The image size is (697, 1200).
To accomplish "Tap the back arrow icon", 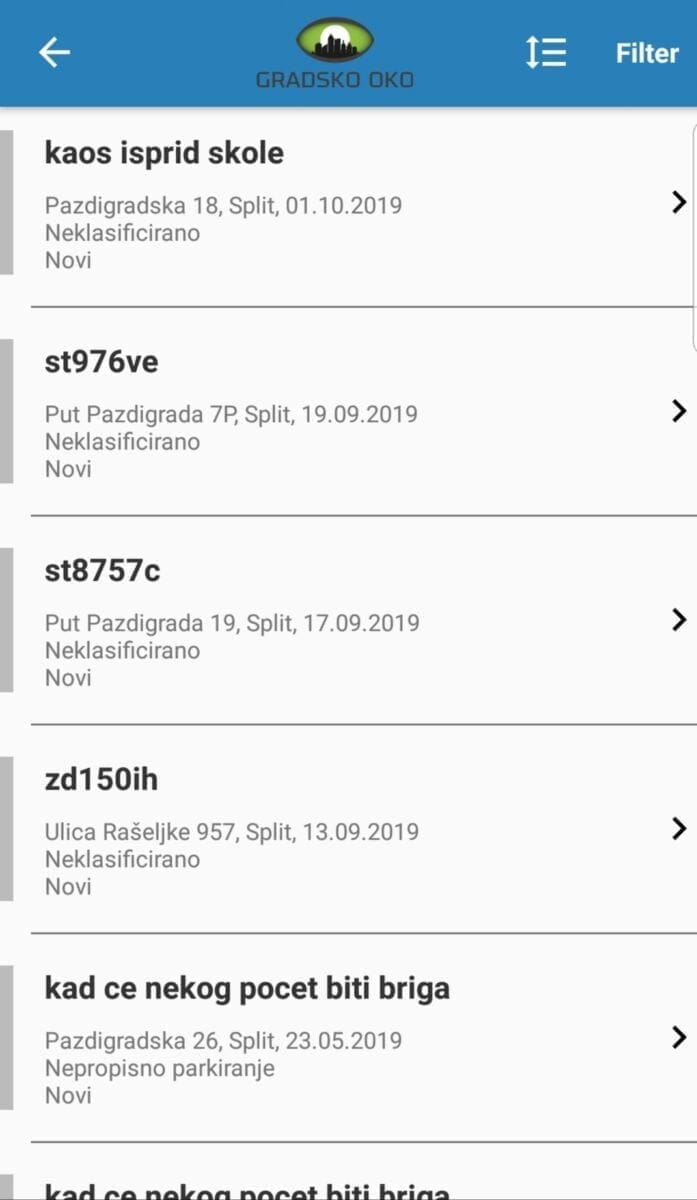I will tap(54, 53).
